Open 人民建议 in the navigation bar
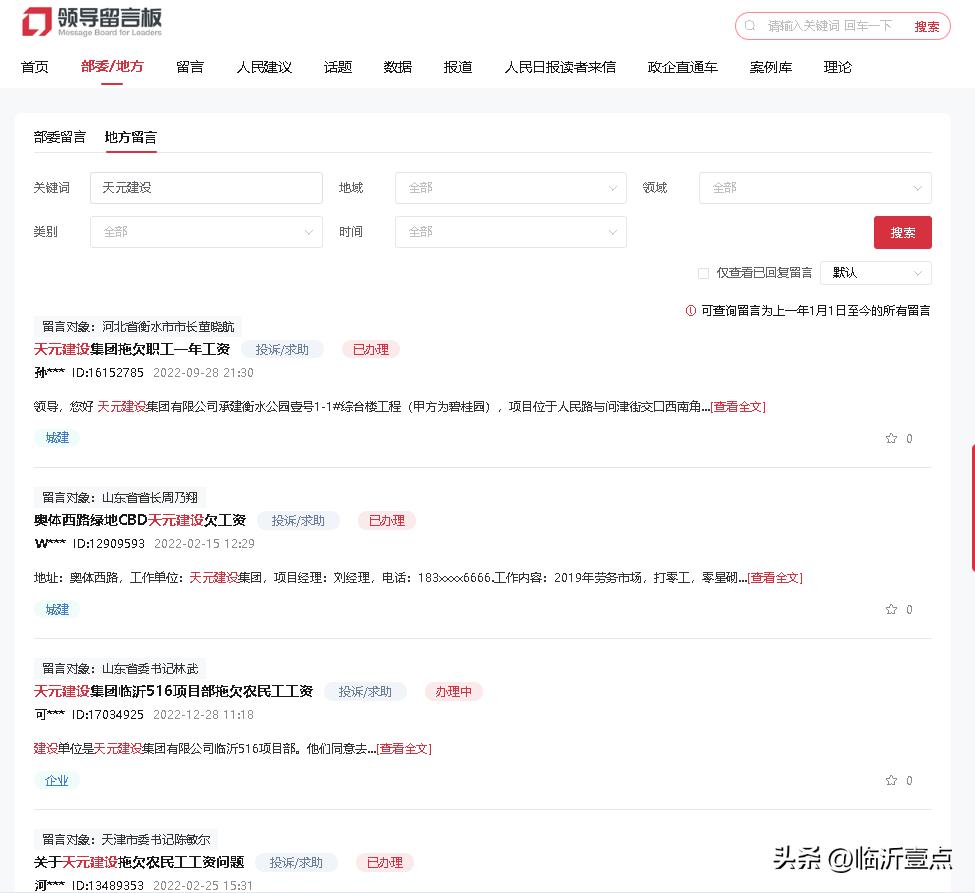Image resolution: width=975 pixels, height=893 pixels. coord(264,67)
